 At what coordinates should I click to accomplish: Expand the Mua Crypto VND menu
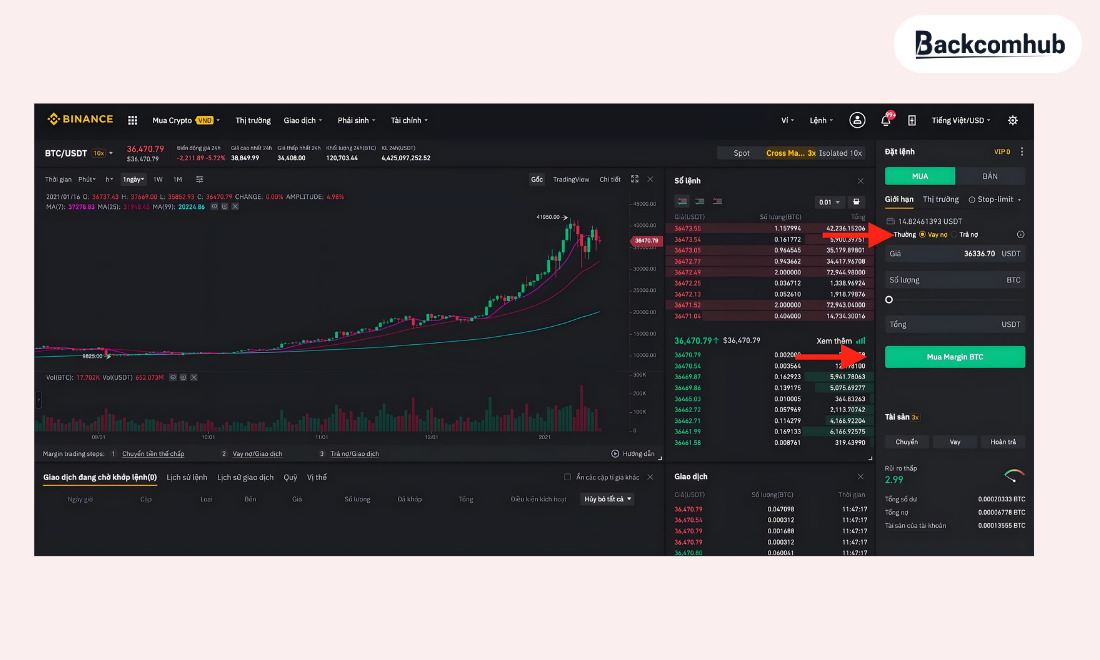click(186, 121)
